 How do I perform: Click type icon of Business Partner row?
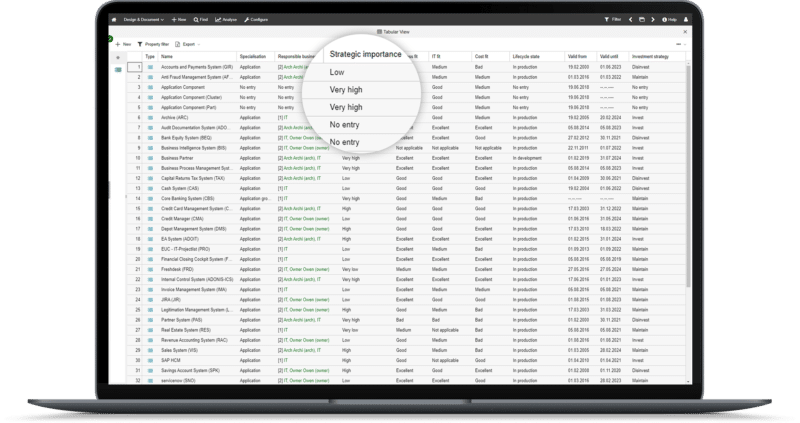click(150, 158)
